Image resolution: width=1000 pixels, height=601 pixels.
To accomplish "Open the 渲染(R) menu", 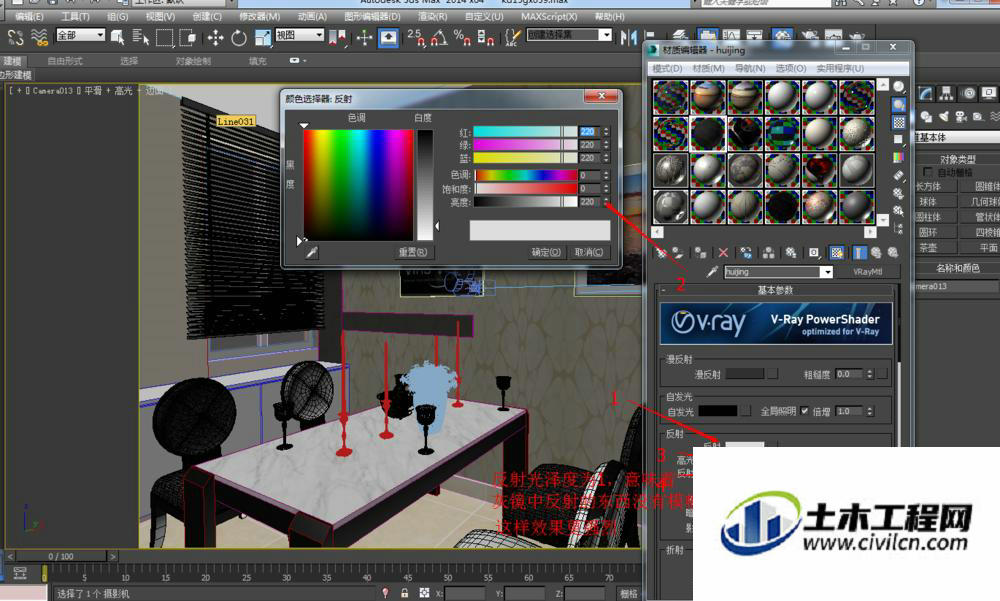I will 432,17.
